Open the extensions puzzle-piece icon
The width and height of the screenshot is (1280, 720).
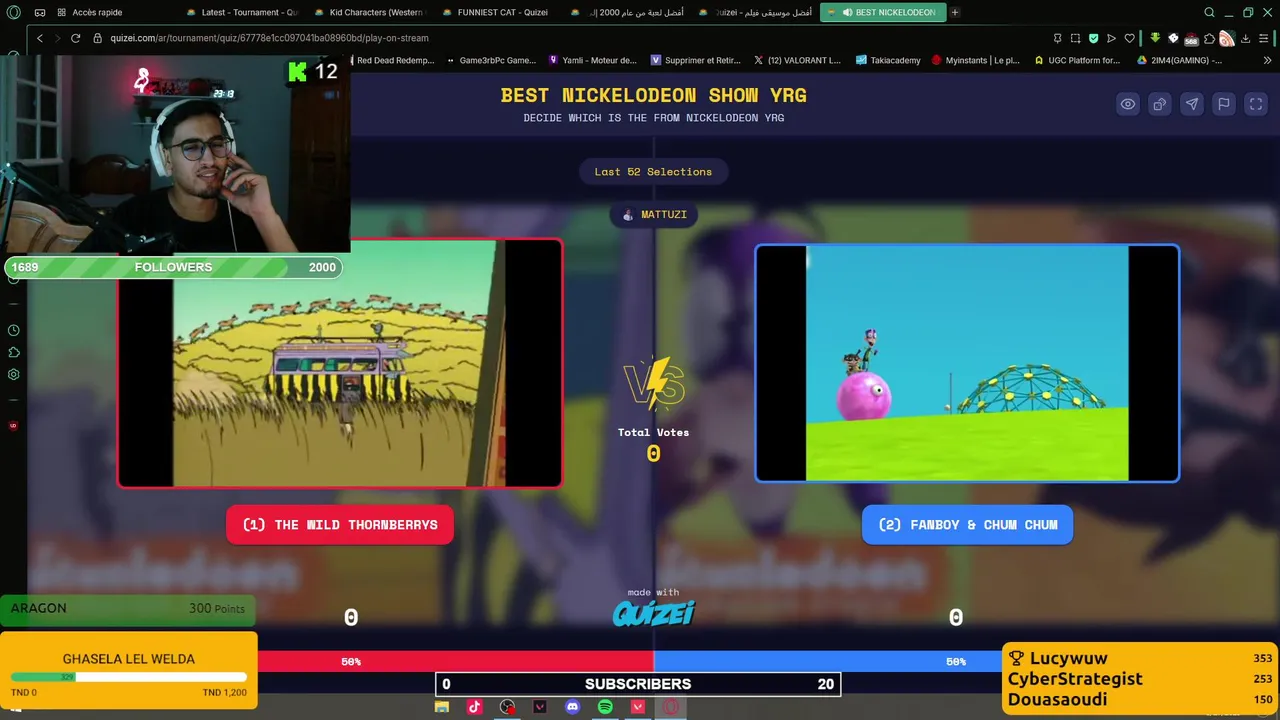[x=1209, y=38]
